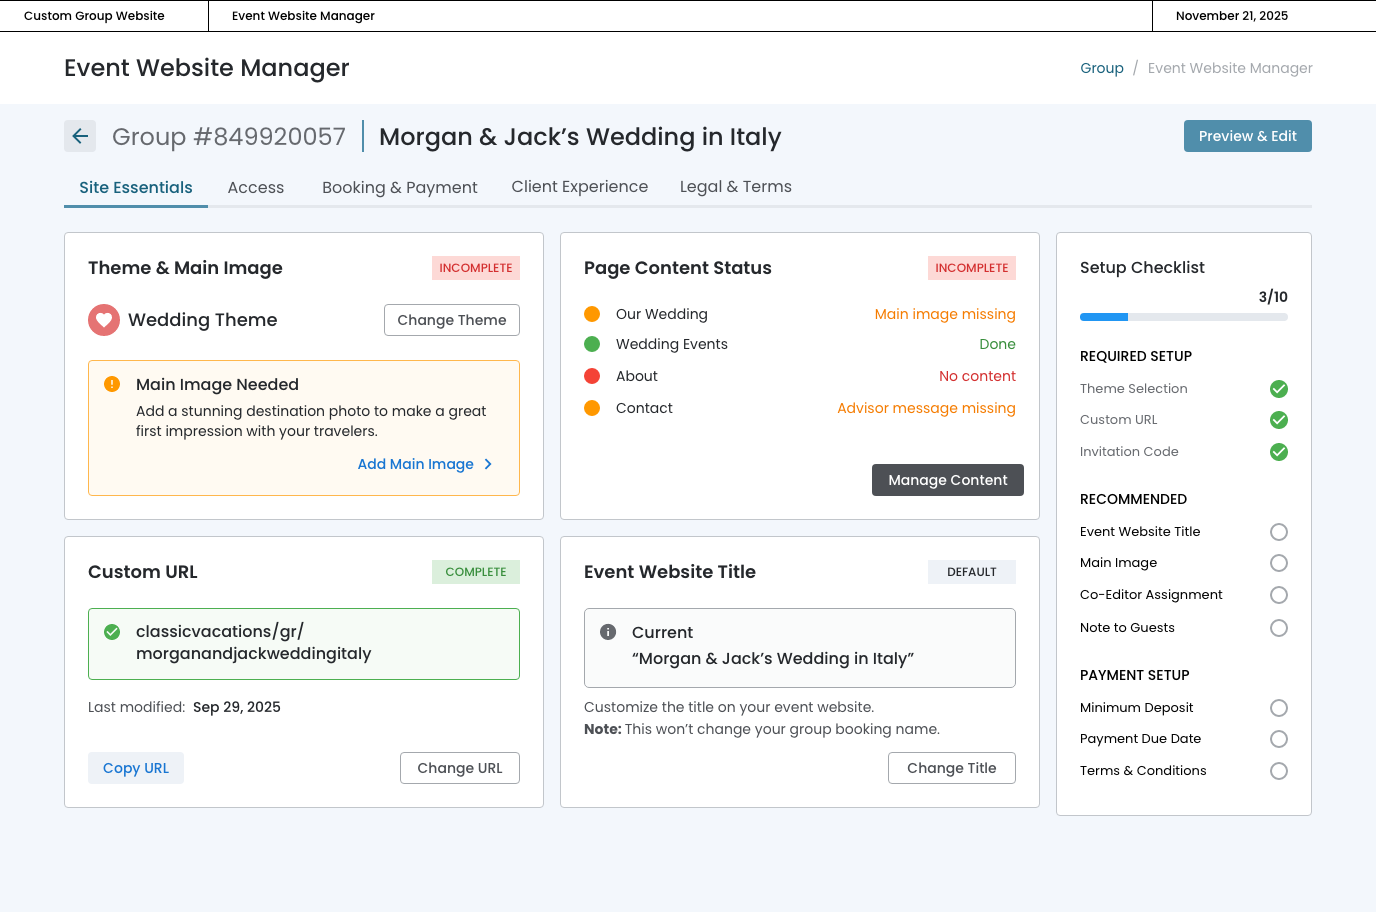Toggle the Minimum Deposit checklist circle

[x=1278, y=708]
